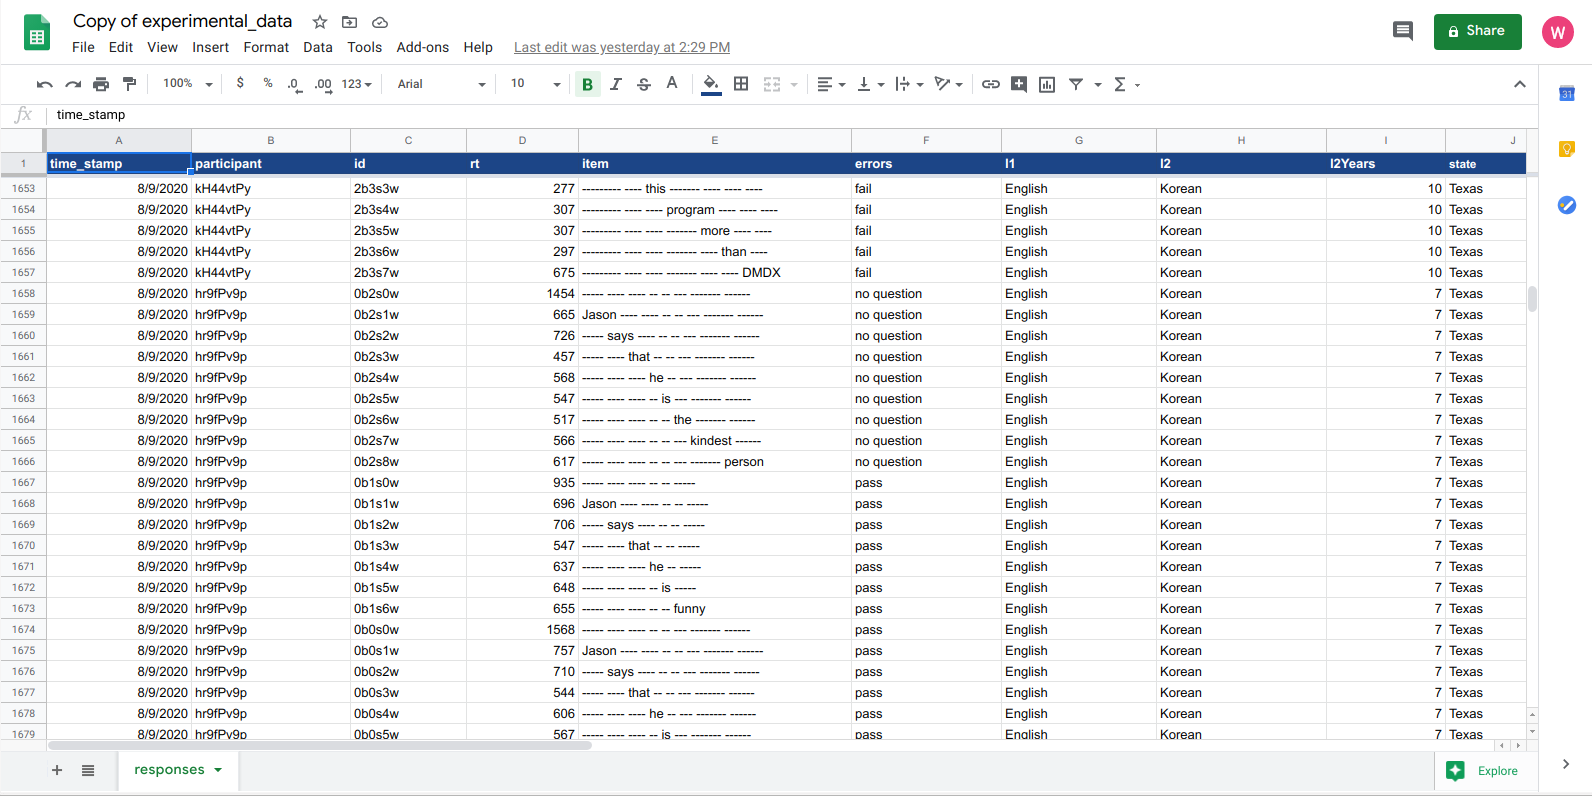Format as currency with dollar icon
This screenshot has width=1592, height=796.
(240, 84)
